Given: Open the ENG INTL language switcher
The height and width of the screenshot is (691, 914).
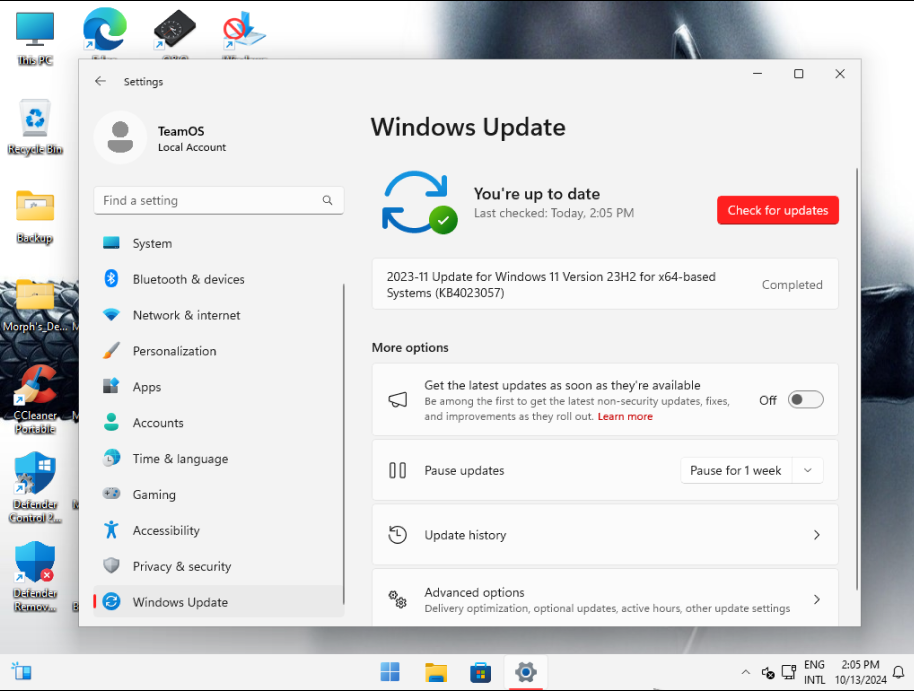Looking at the screenshot, I should [814, 672].
